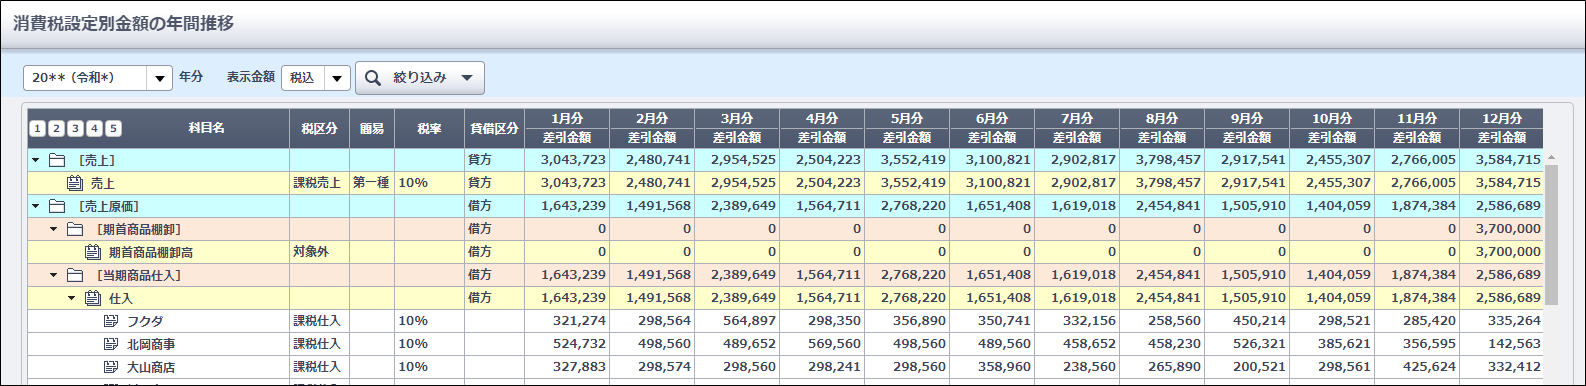Select the 北岡商事 row name
This screenshot has height=386, width=1586.
pos(151,344)
